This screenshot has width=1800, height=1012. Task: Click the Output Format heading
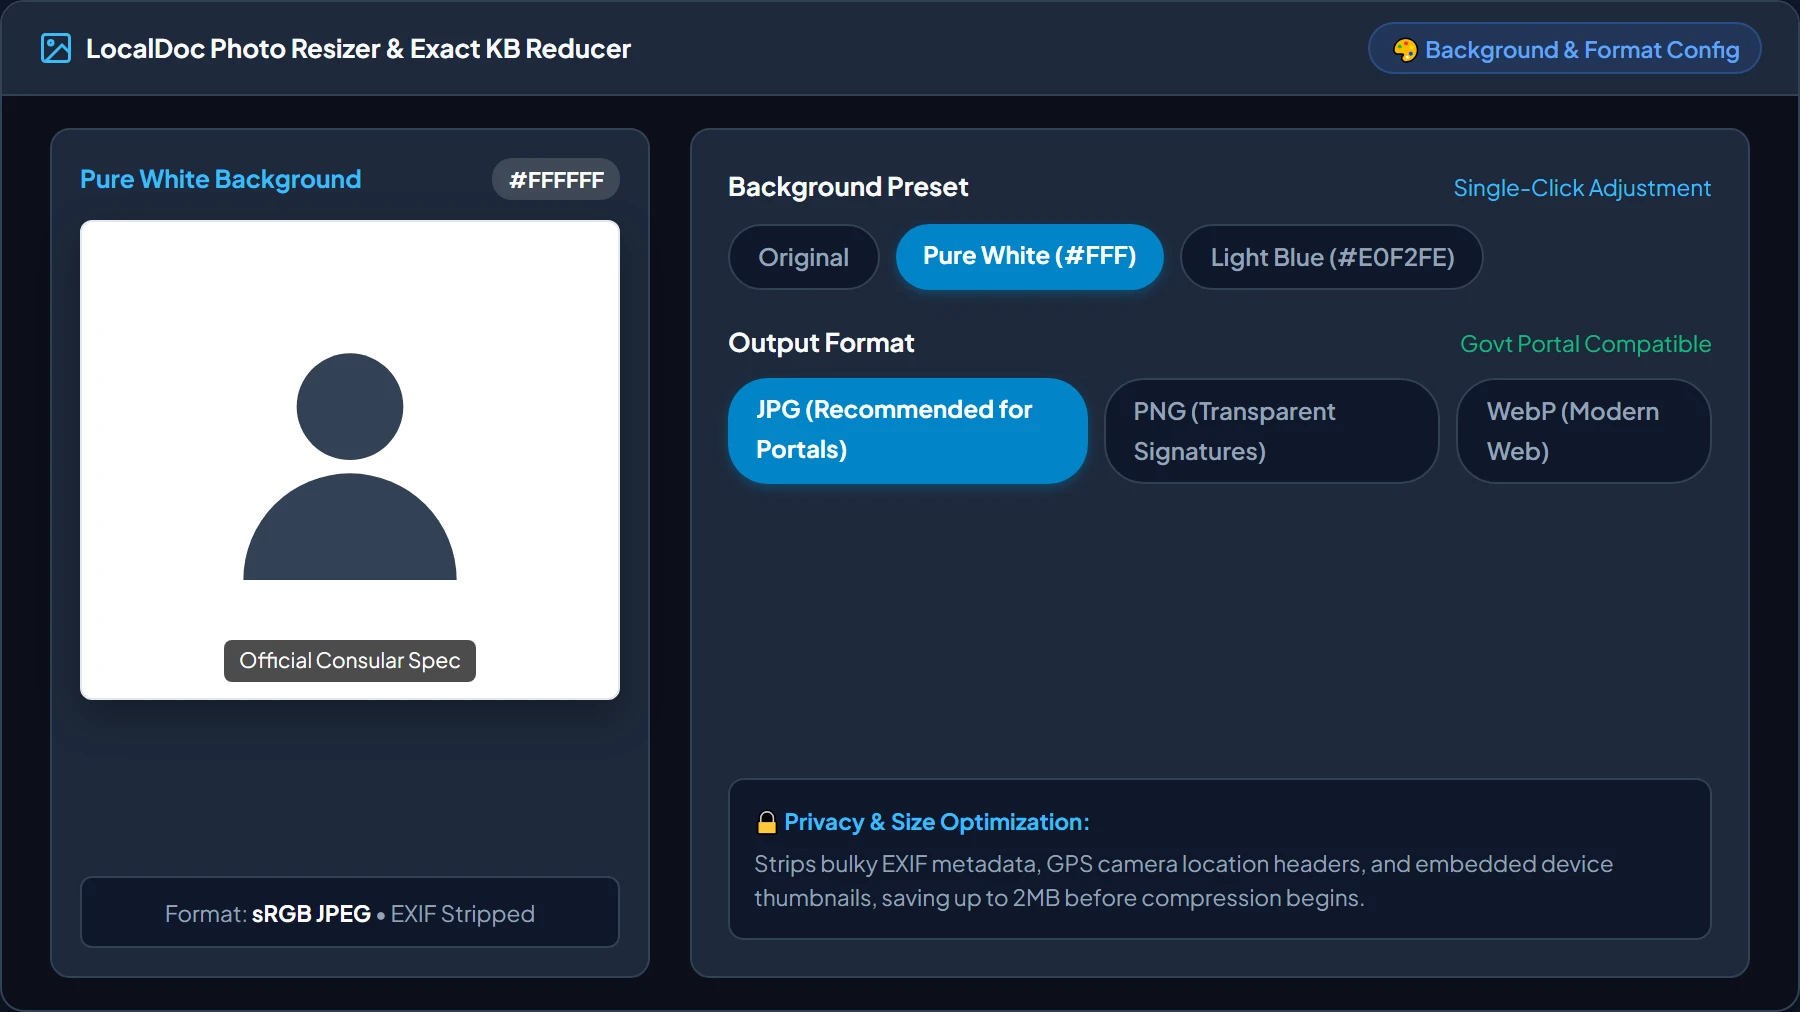point(821,343)
